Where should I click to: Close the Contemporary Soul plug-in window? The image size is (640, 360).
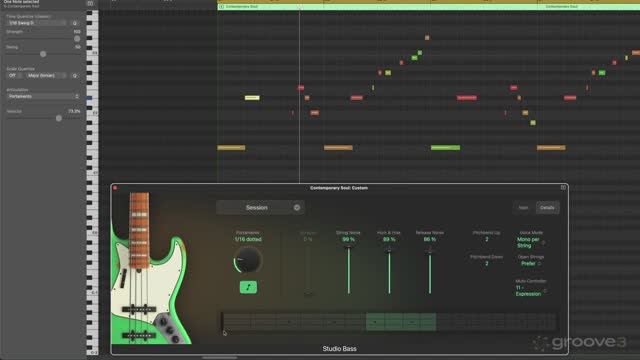coord(115,188)
